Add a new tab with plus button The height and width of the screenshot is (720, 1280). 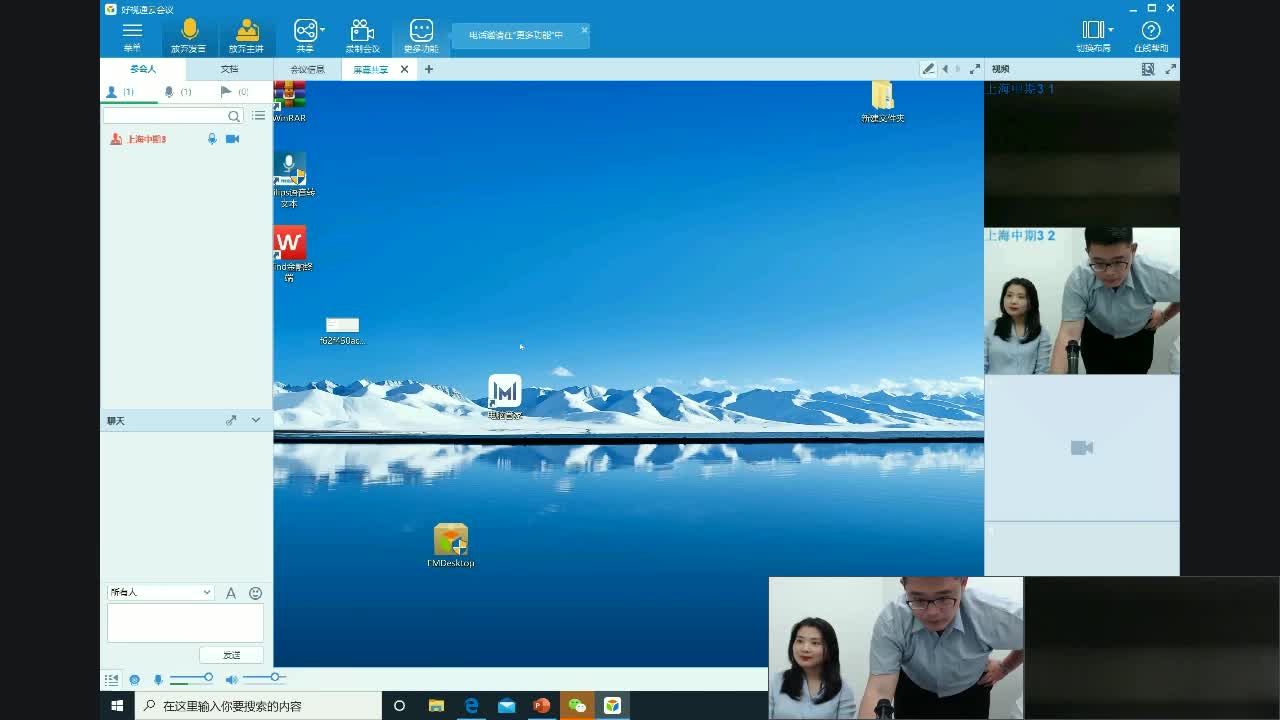coord(429,69)
